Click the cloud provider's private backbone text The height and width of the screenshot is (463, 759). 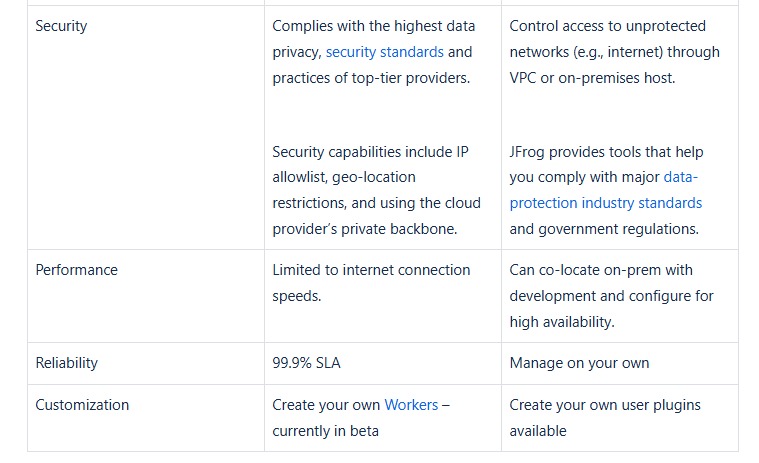pyautogui.click(x=364, y=229)
